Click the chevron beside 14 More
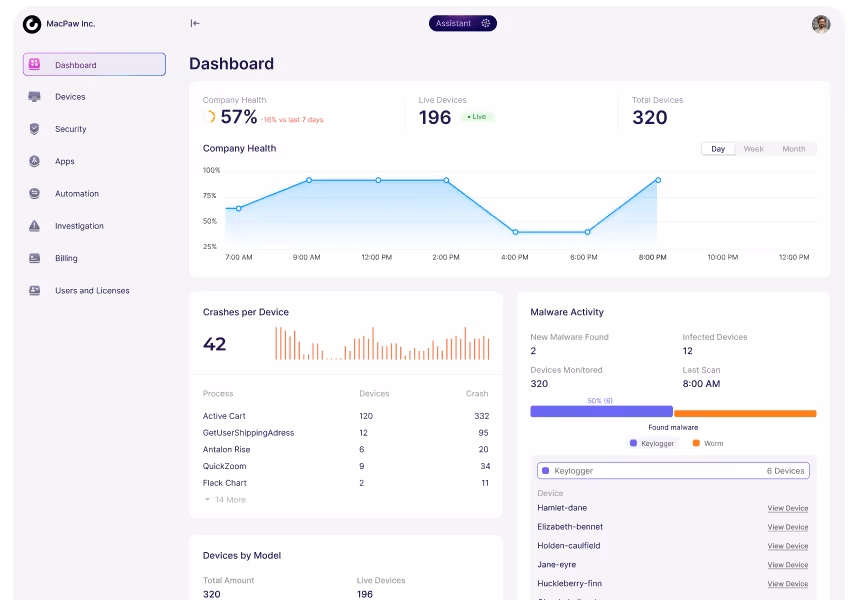Image resolution: width=860 pixels, height=600 pixels. coord(207,500)
